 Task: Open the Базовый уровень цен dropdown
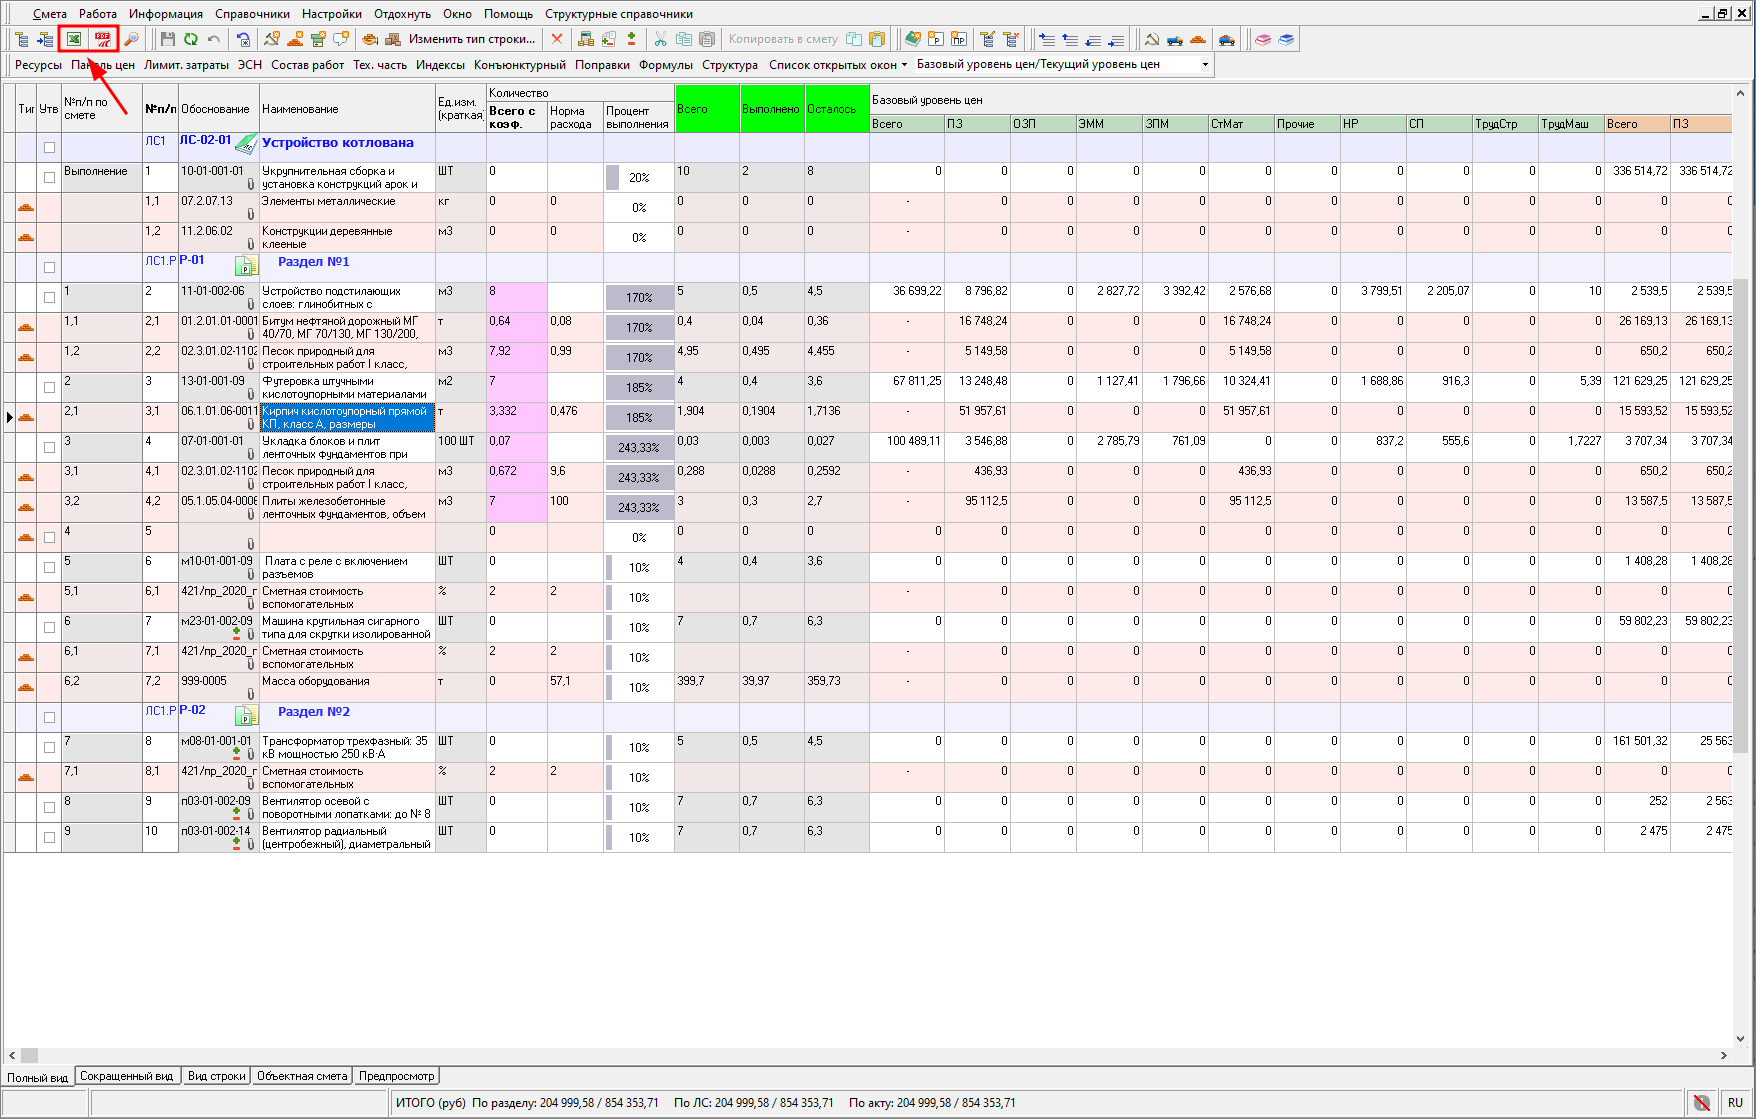point(1204,65)
